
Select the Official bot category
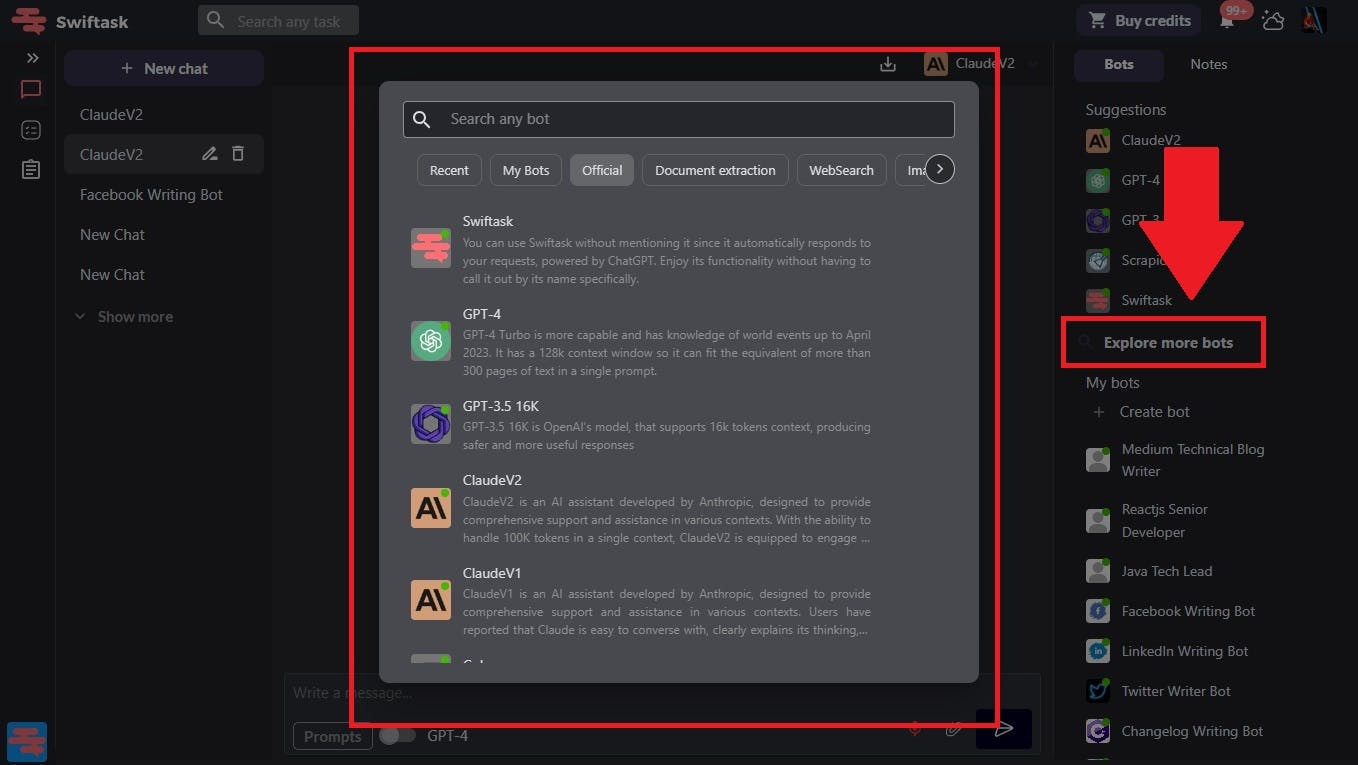[602, 170]
